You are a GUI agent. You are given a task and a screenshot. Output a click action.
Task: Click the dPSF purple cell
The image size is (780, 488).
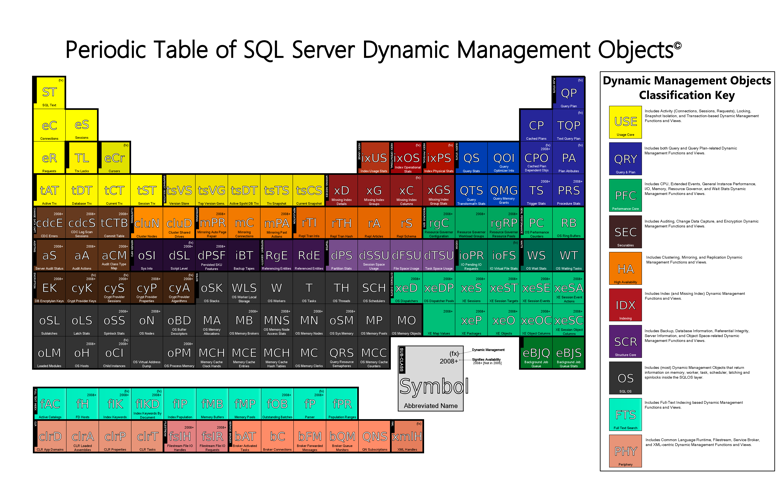pos(211,256)
